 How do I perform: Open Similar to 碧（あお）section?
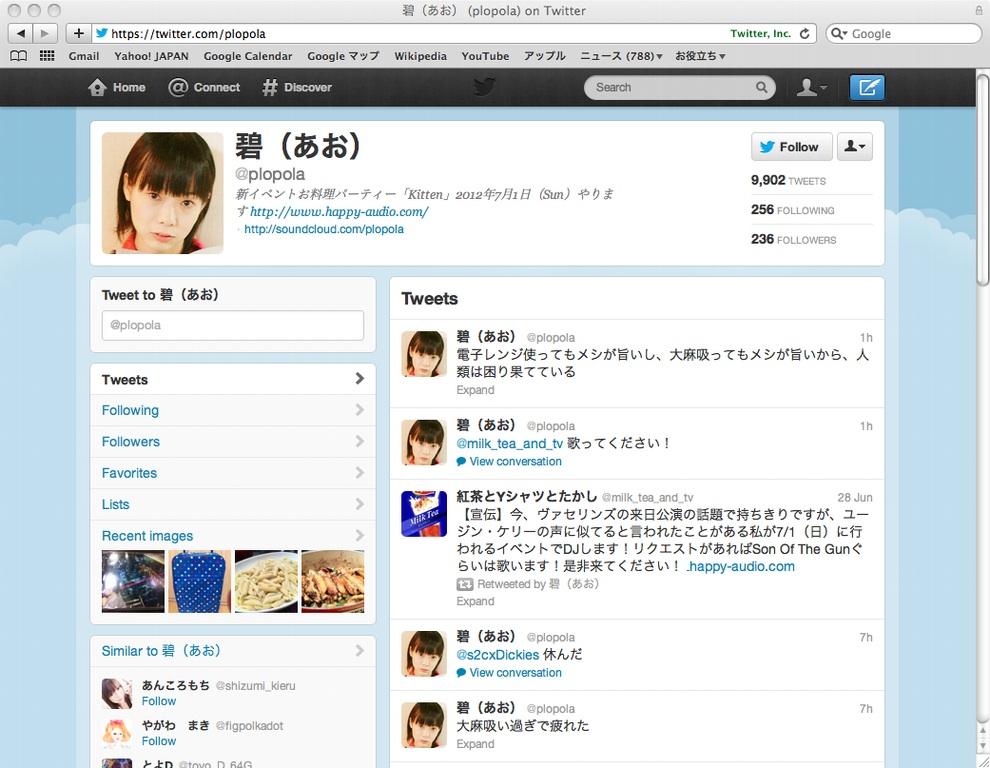161,651
